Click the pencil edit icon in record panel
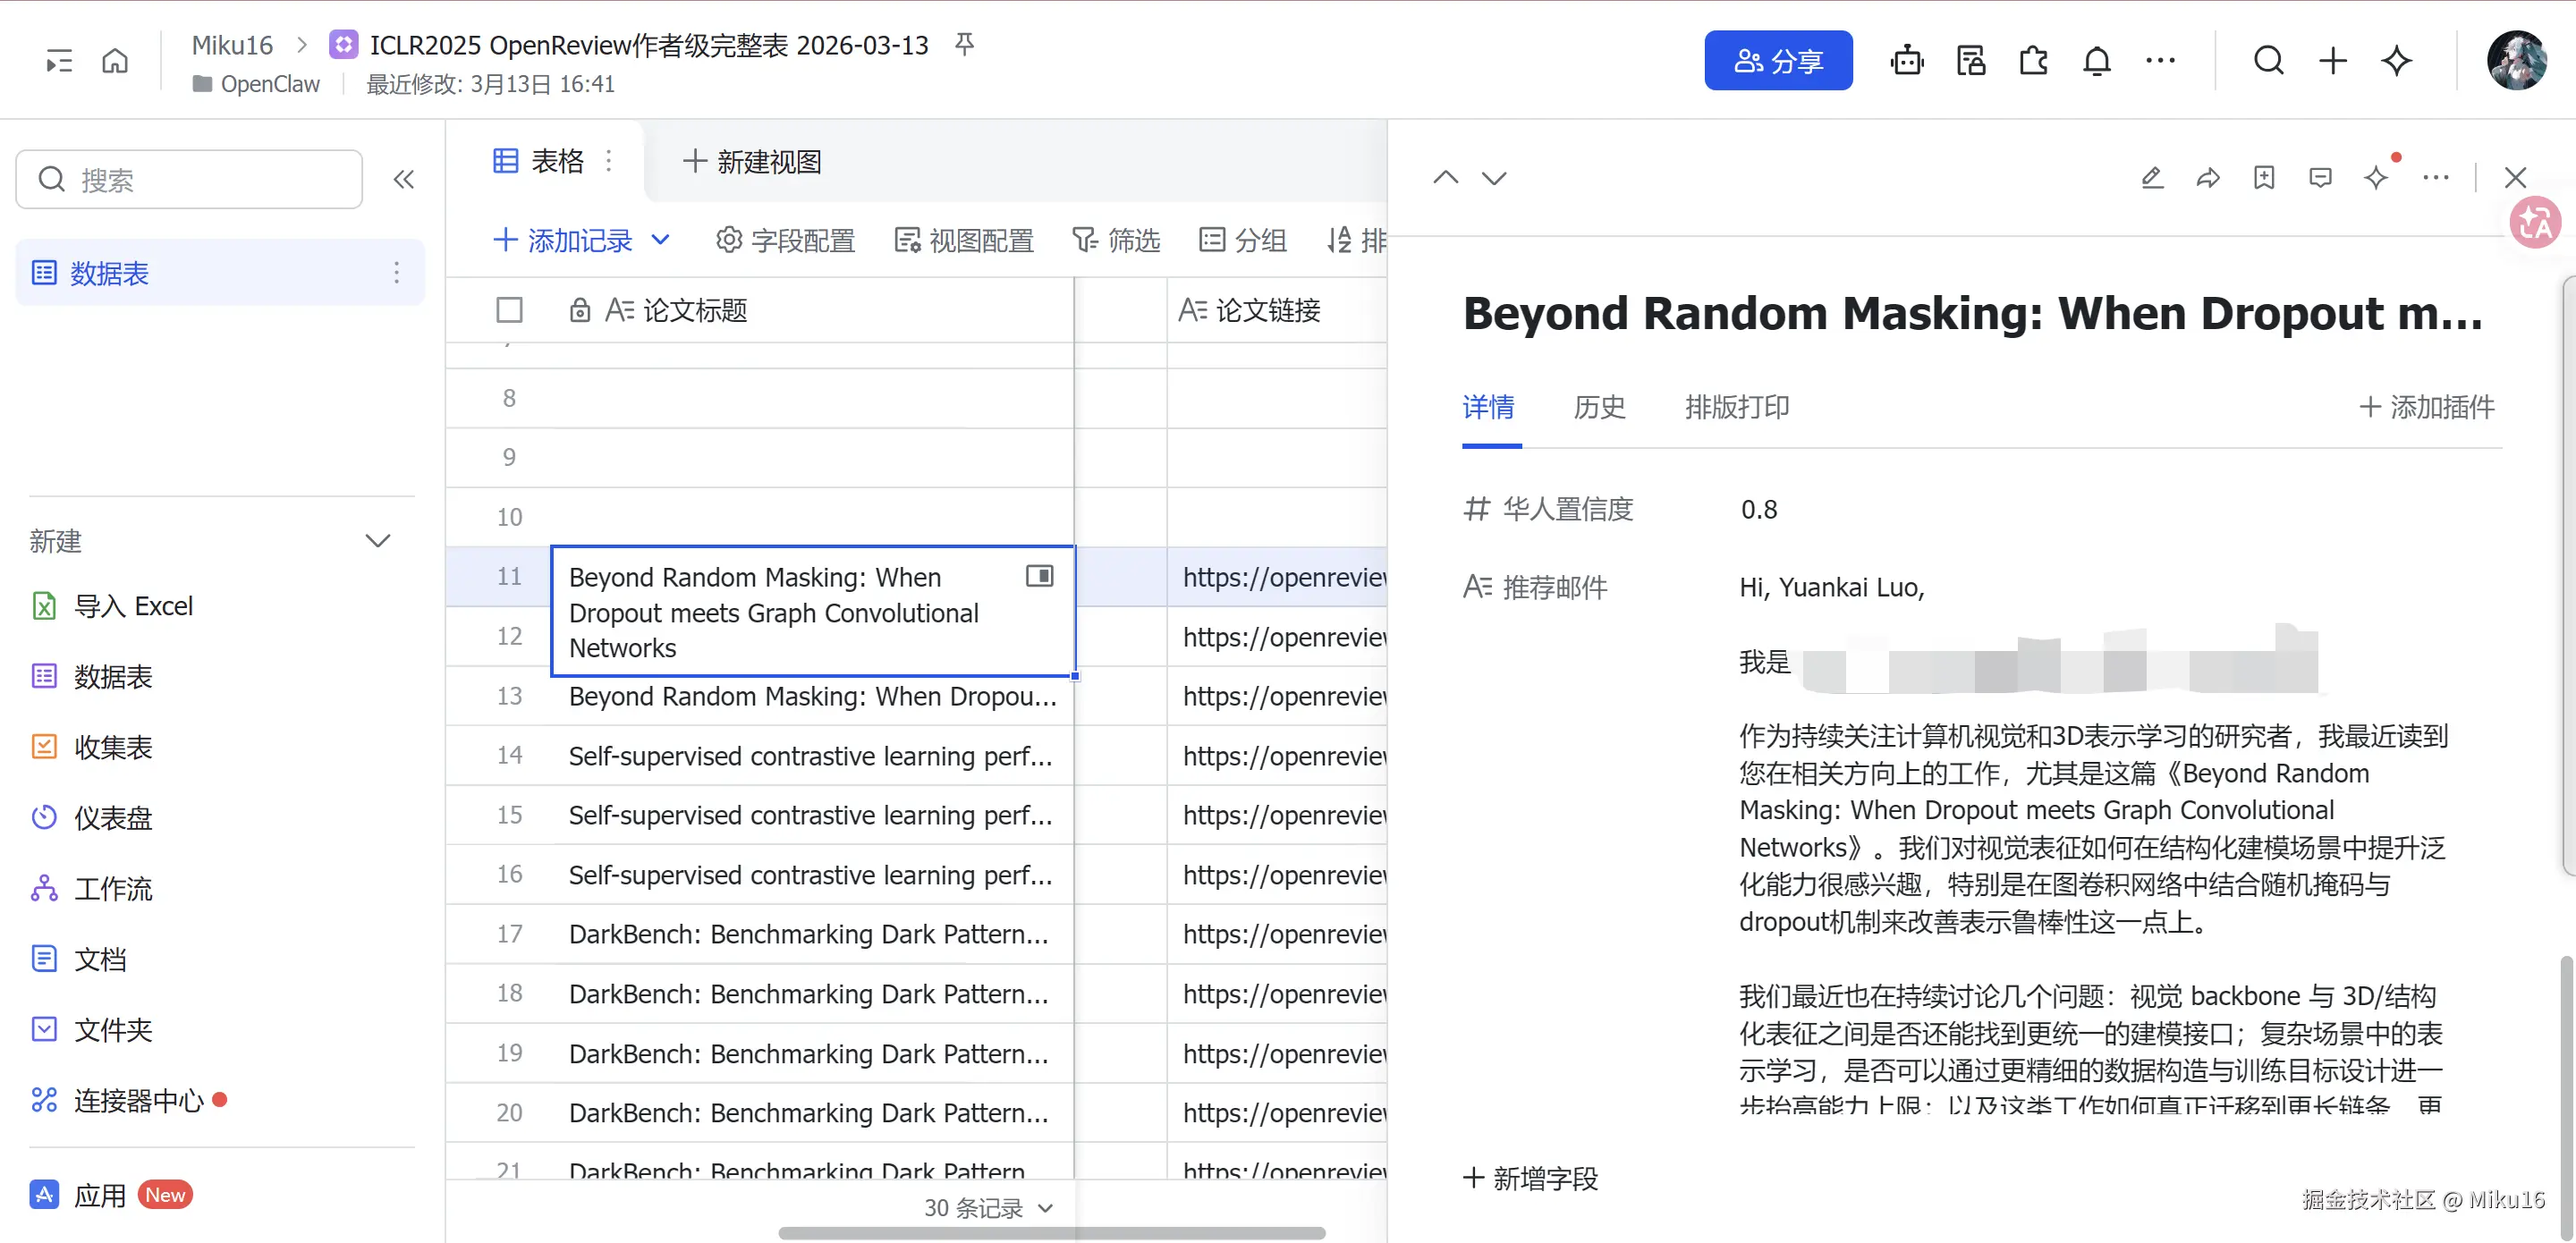The width and height of the screenshot is (2576, 1243). 2152,178
